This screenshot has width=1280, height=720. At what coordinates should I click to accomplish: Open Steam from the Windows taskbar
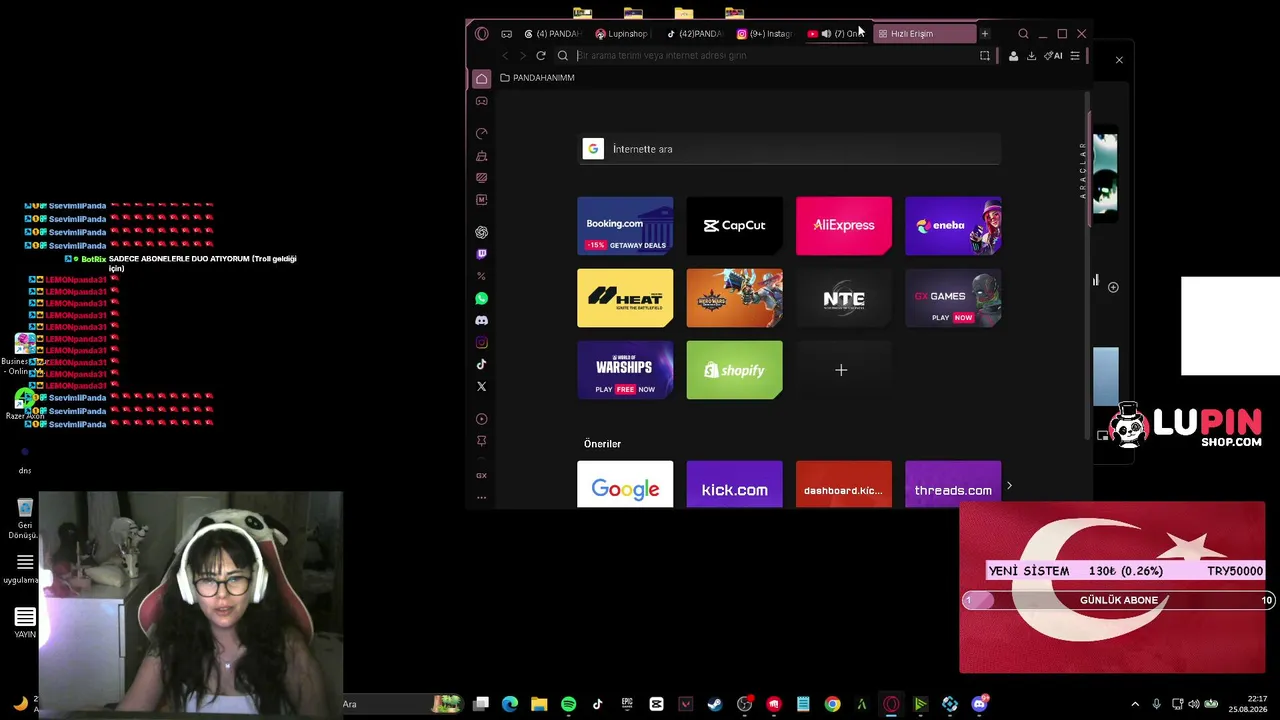715,704
